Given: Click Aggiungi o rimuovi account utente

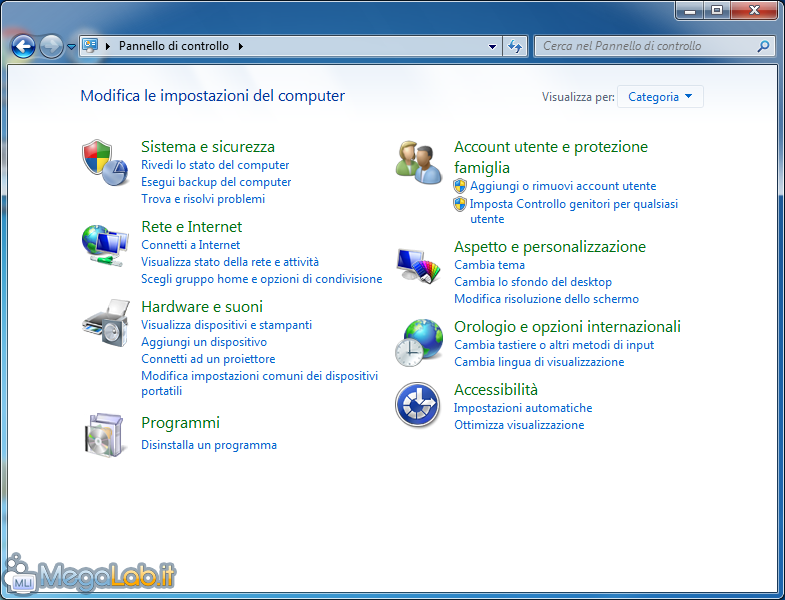Looking at the screenshot, I should [563, 186].
